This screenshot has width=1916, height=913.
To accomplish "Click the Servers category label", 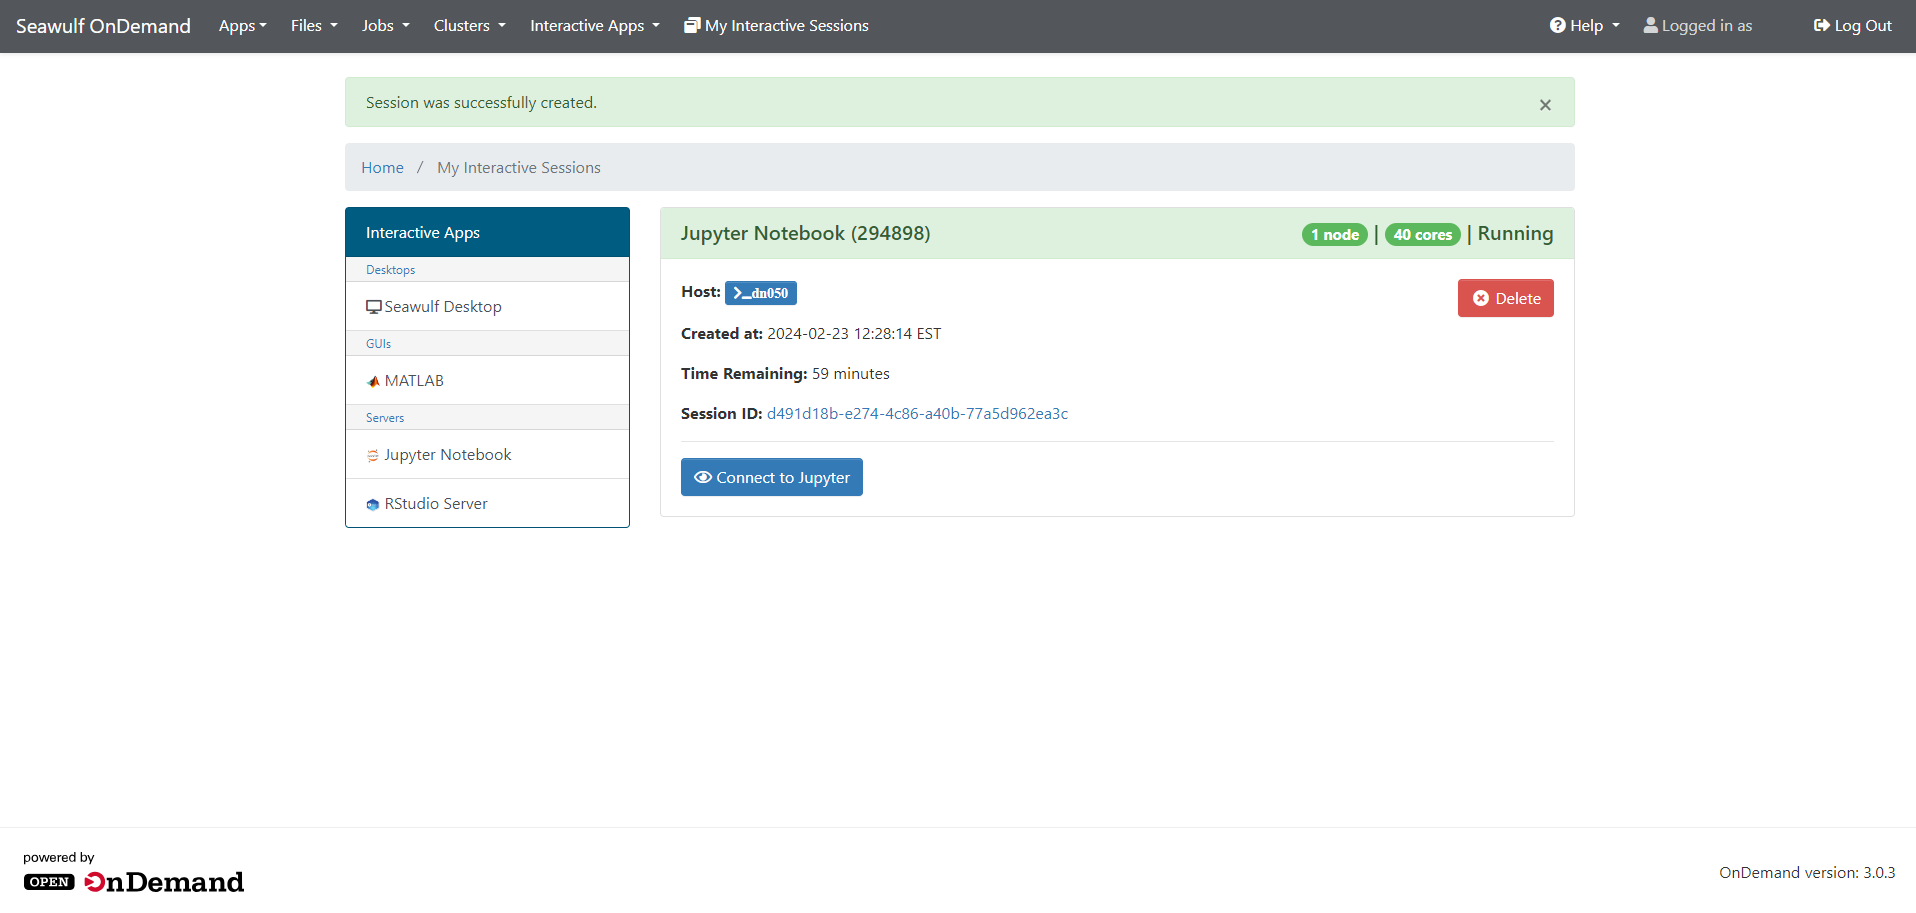I will pos(385,418).
